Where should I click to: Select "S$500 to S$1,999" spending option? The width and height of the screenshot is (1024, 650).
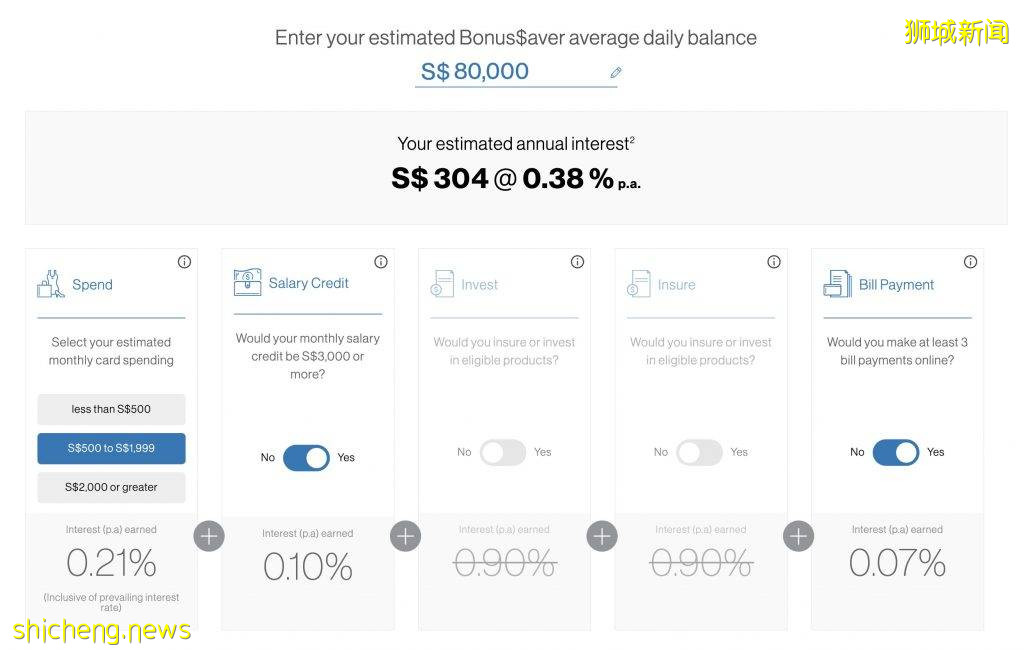tap(111, 448)
